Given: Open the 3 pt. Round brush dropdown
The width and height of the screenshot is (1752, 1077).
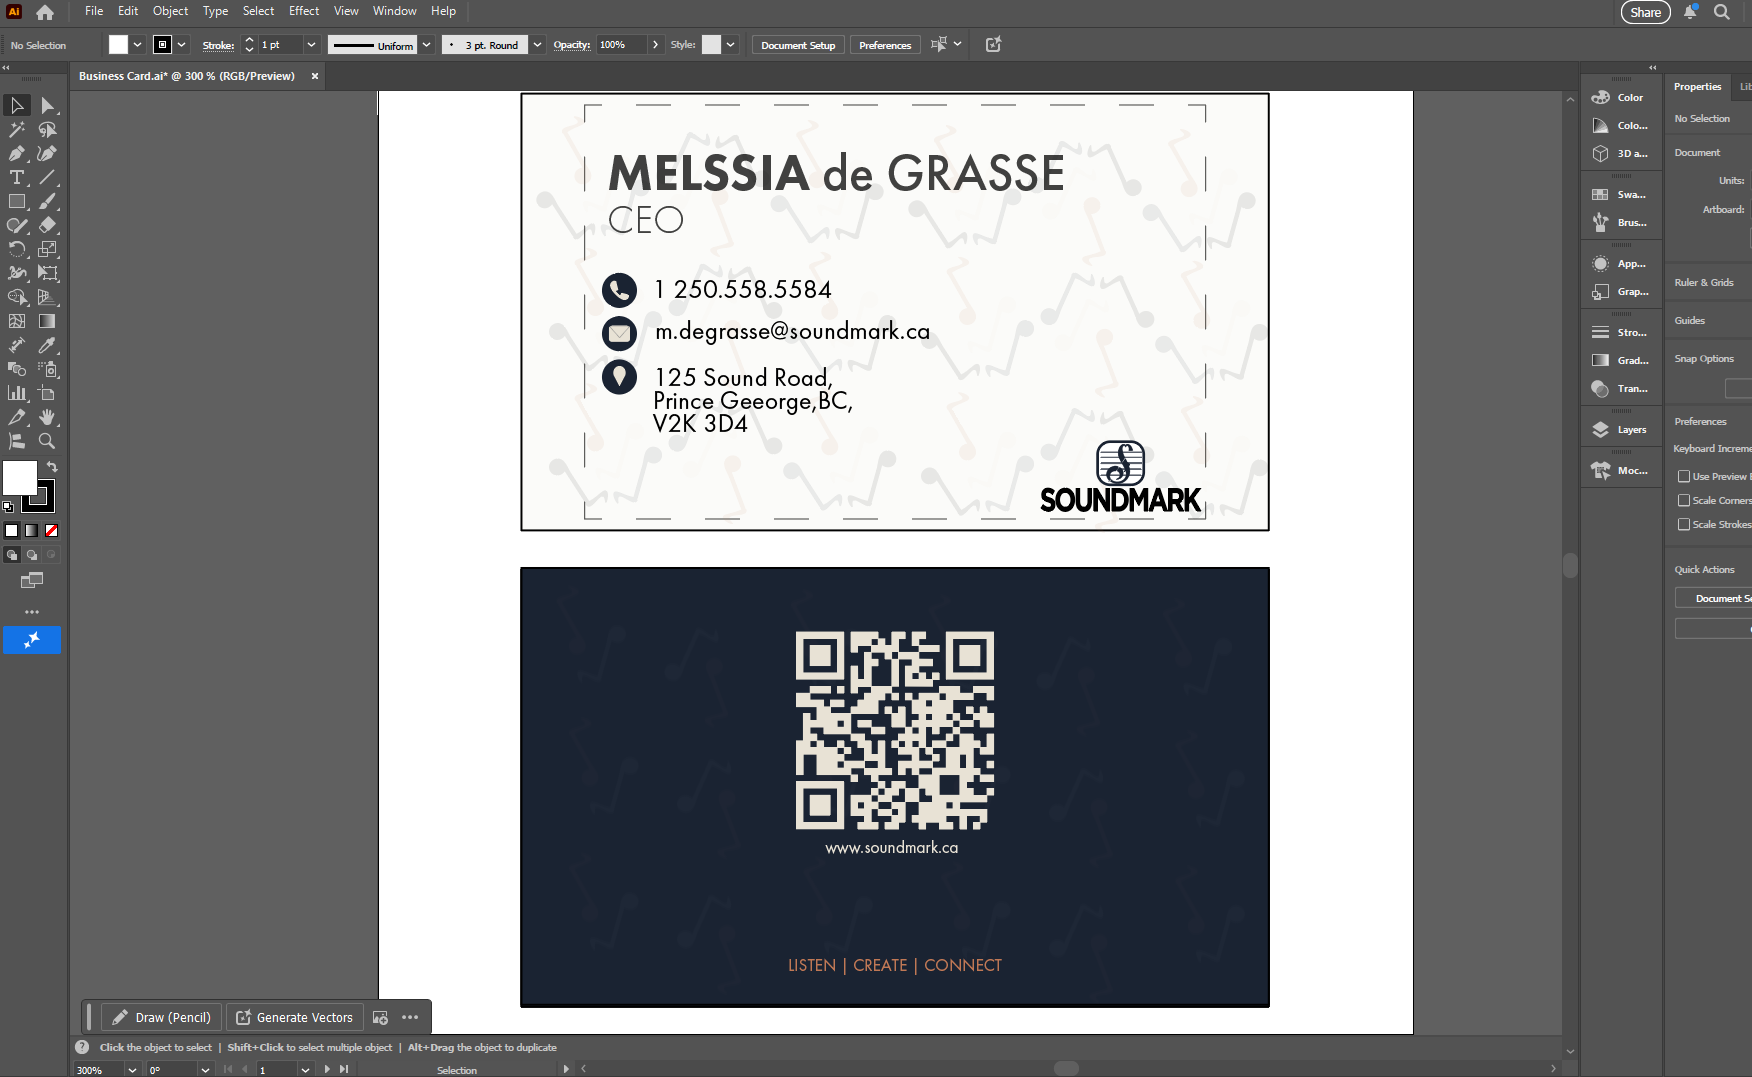Looking at the screenshot, I should (537, 45).
